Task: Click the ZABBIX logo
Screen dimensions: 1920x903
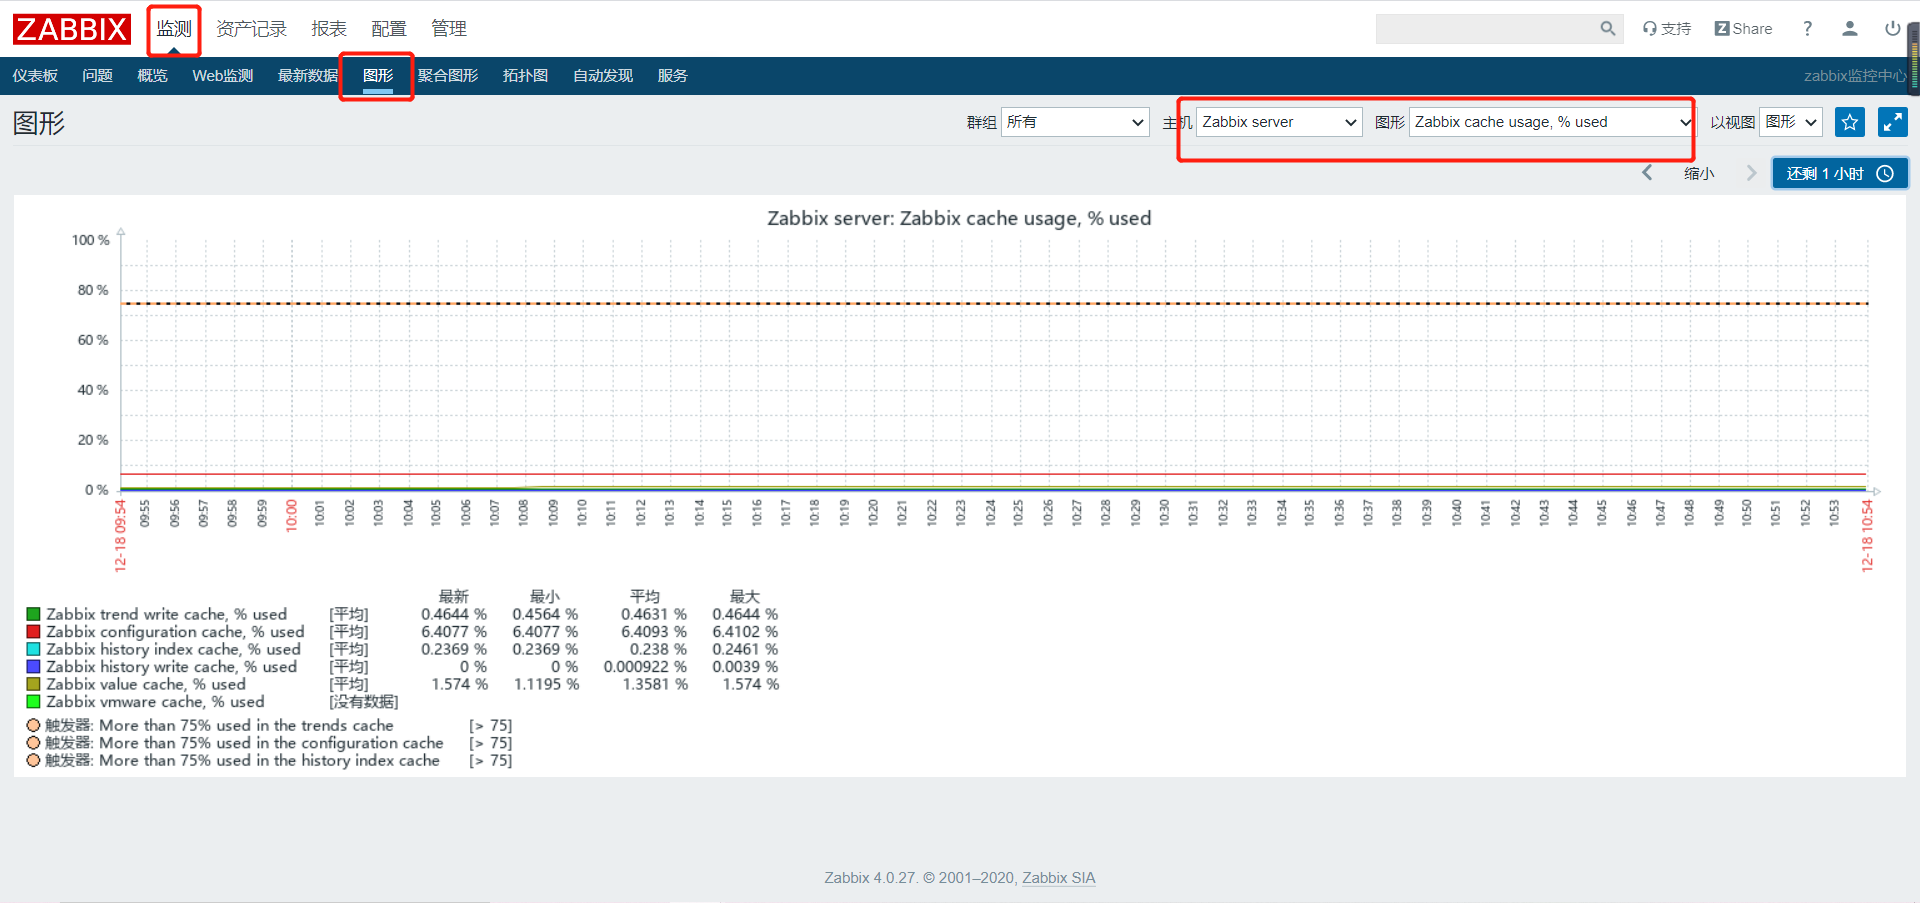Action: click(72, 29)
